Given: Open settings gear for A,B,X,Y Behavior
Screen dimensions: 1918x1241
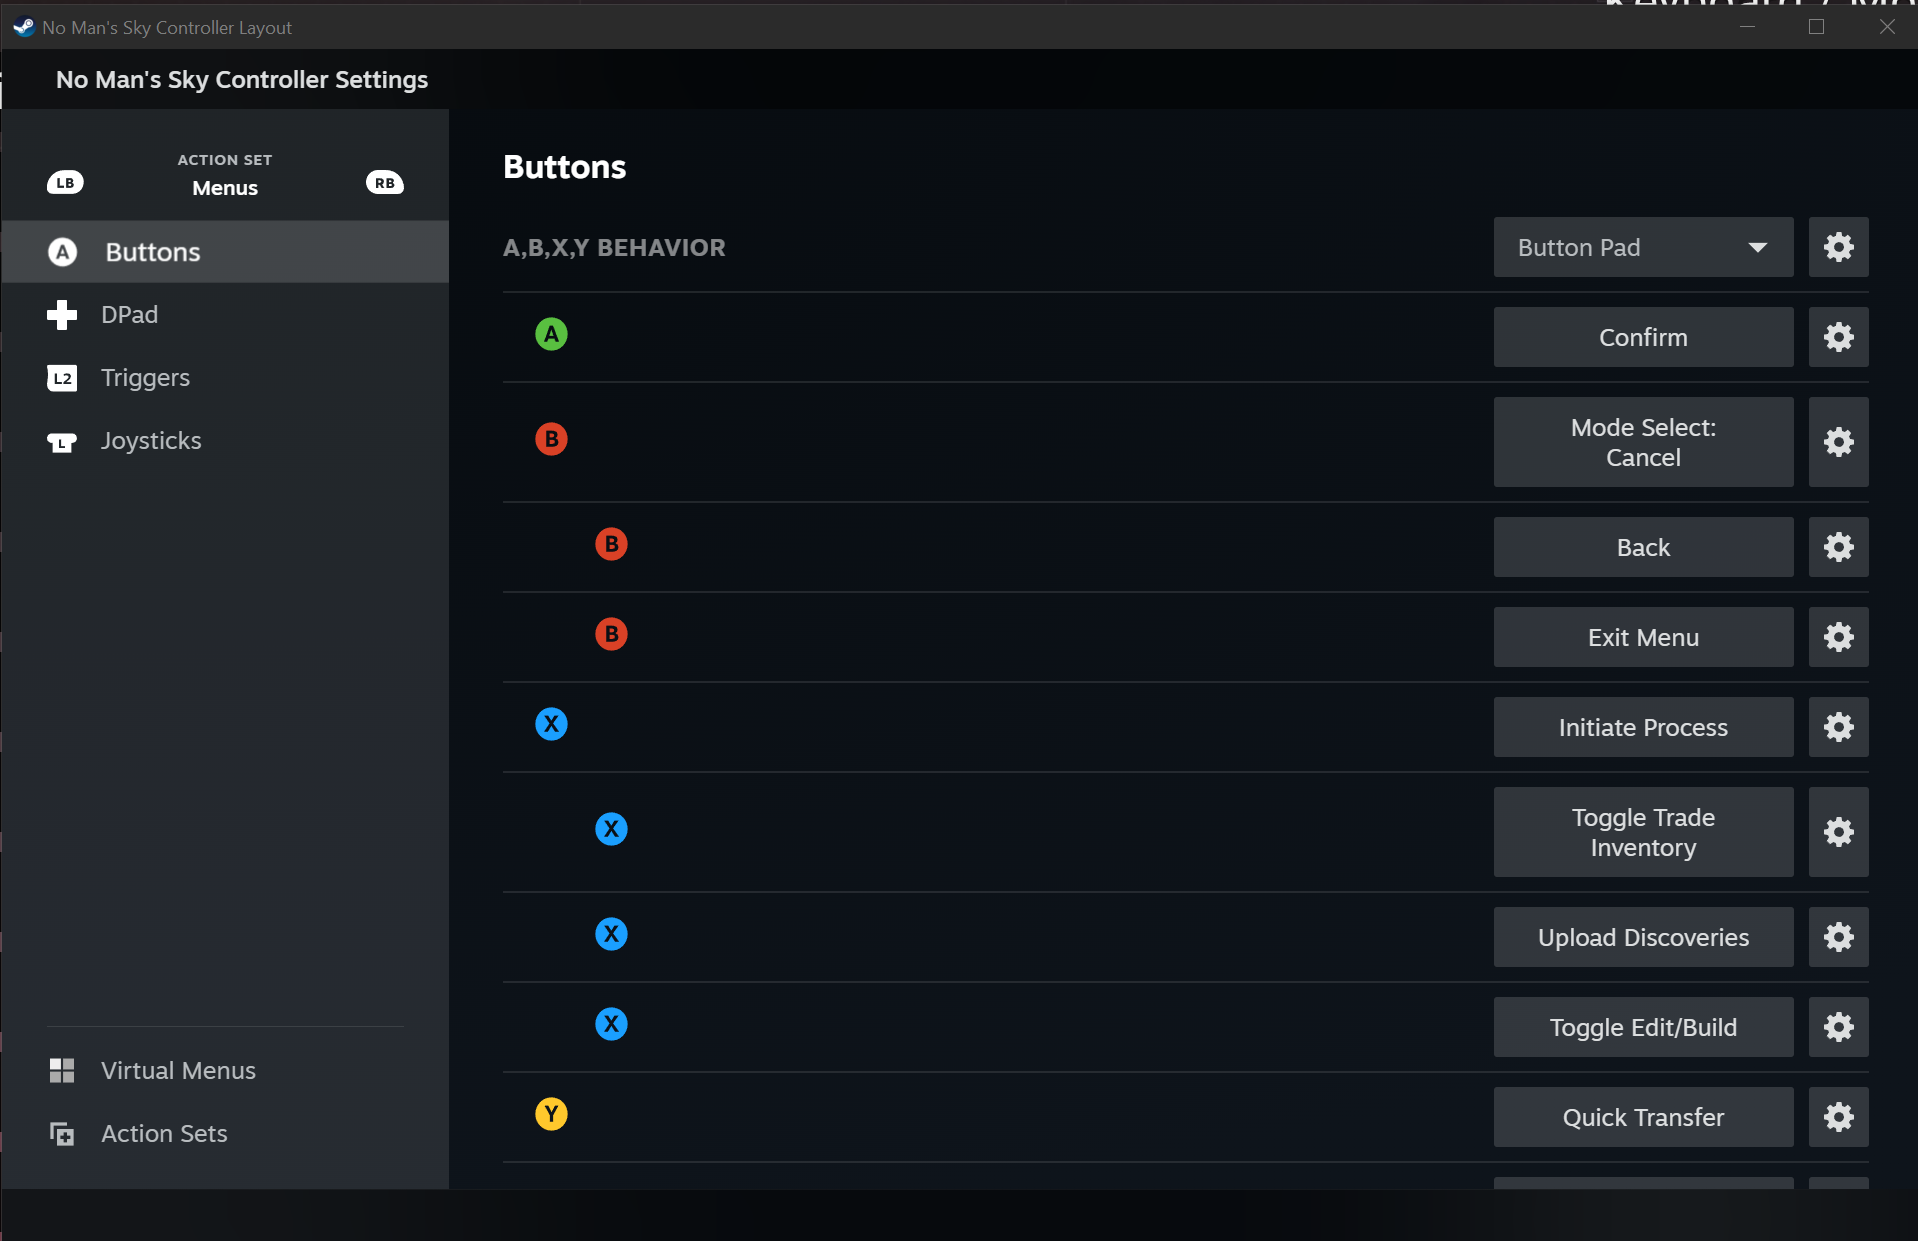Looking at the screenshot, I should tap(1838, 247).
